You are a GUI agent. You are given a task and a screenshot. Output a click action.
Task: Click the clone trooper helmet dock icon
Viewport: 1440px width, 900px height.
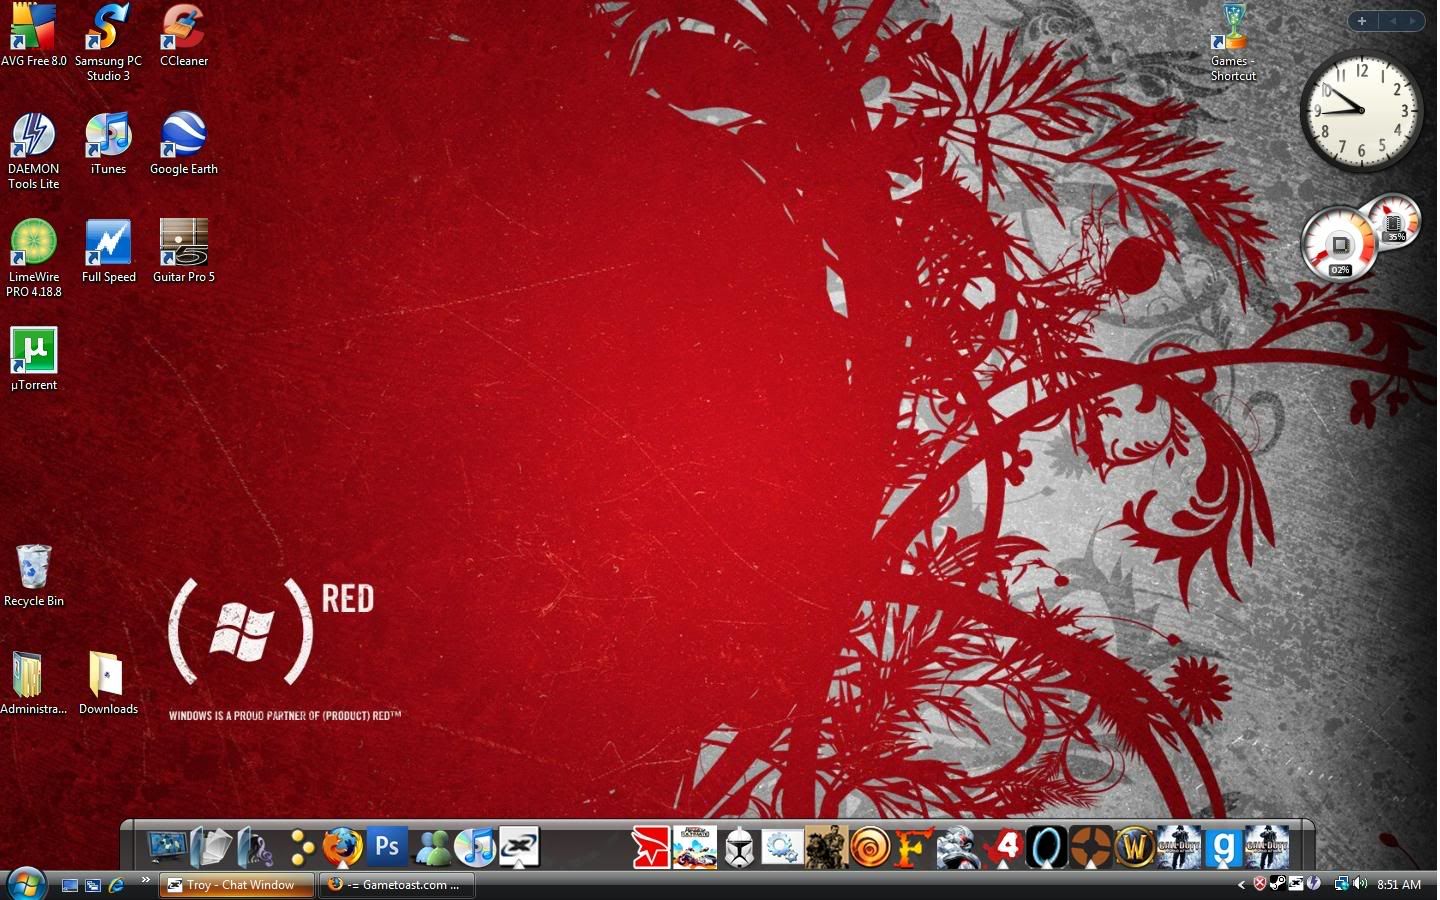pyautogui.click(x=739, y=848)
